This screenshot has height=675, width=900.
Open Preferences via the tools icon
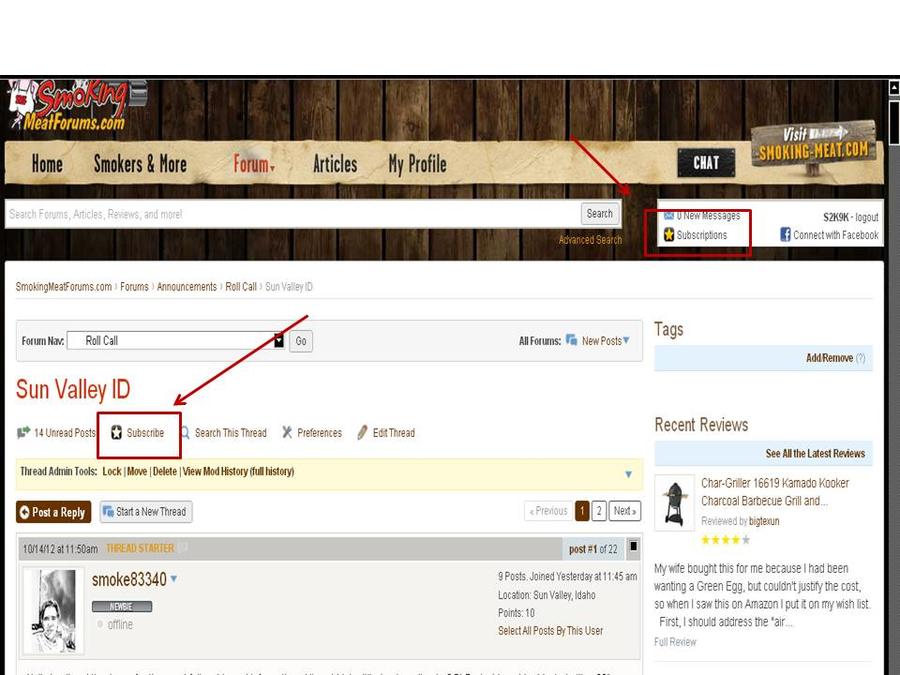pyautogui.click(x=287, y=433)
